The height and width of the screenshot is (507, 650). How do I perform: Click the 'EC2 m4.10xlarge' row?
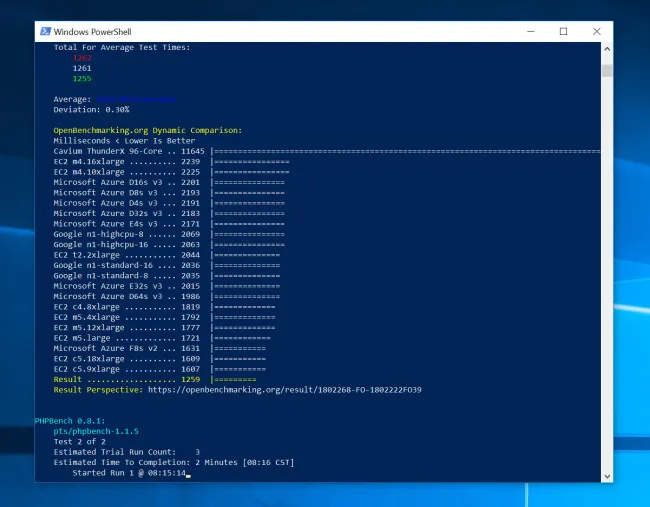[x=171, y=172]
